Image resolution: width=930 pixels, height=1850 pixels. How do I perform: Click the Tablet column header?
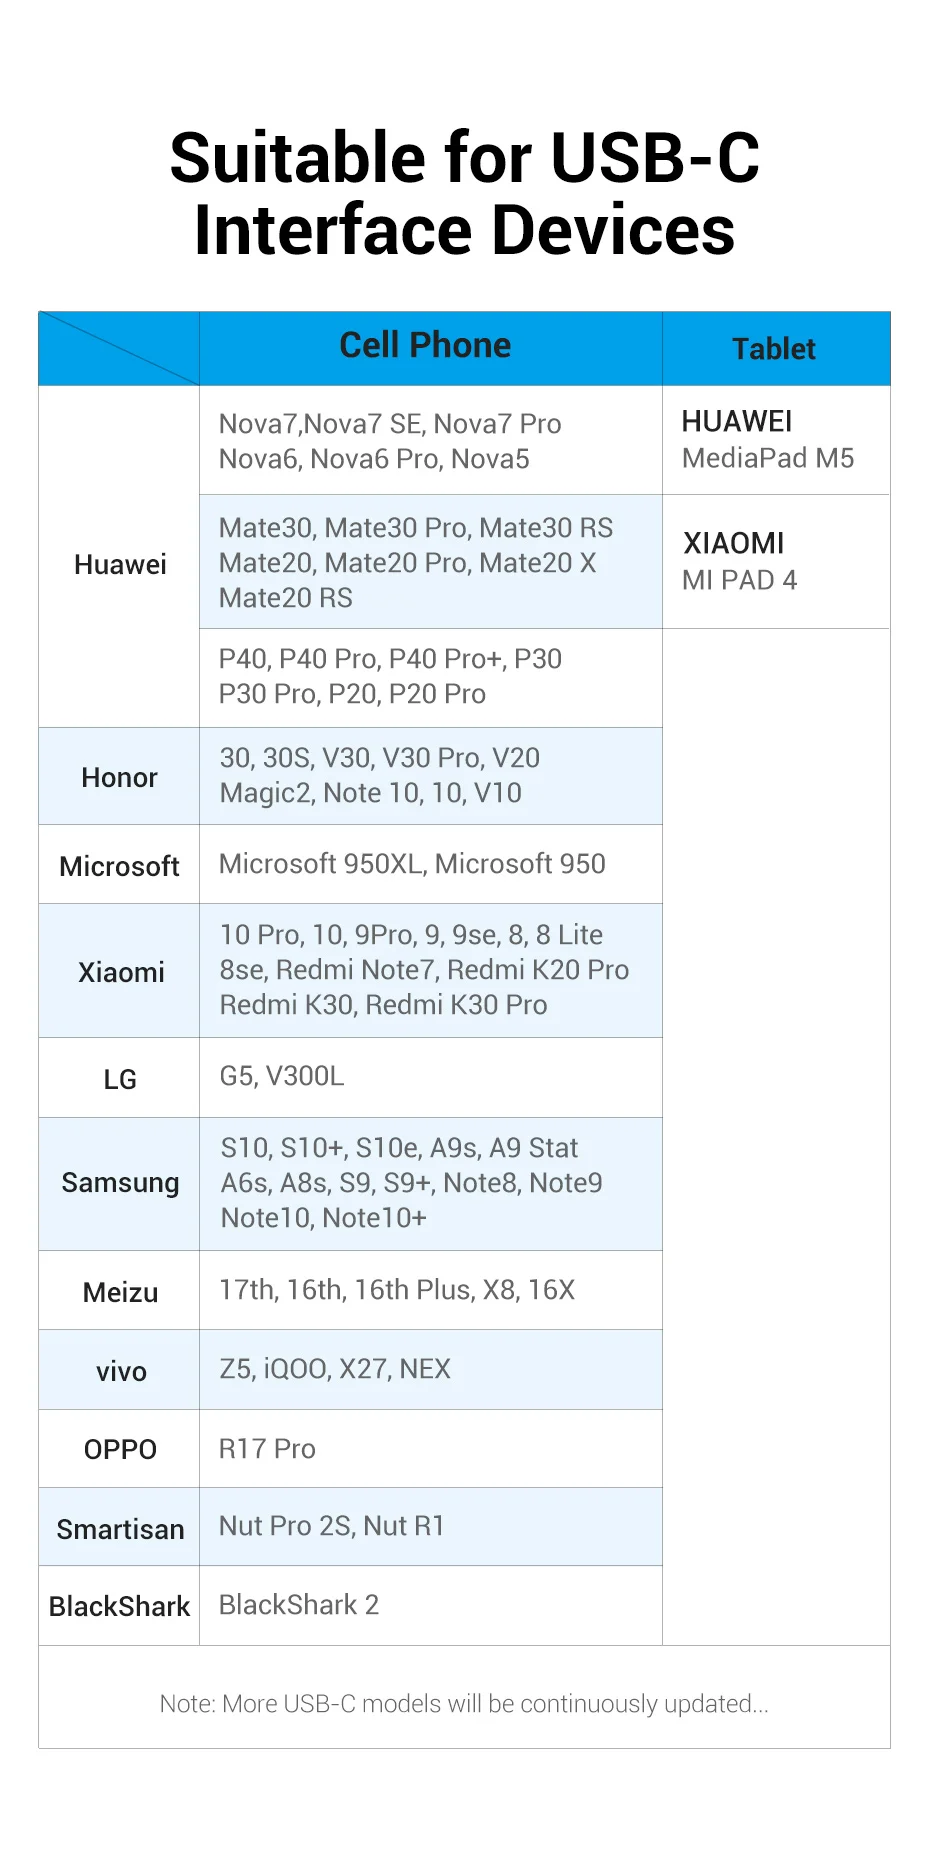pyautogui.click(x=774, y=349)
